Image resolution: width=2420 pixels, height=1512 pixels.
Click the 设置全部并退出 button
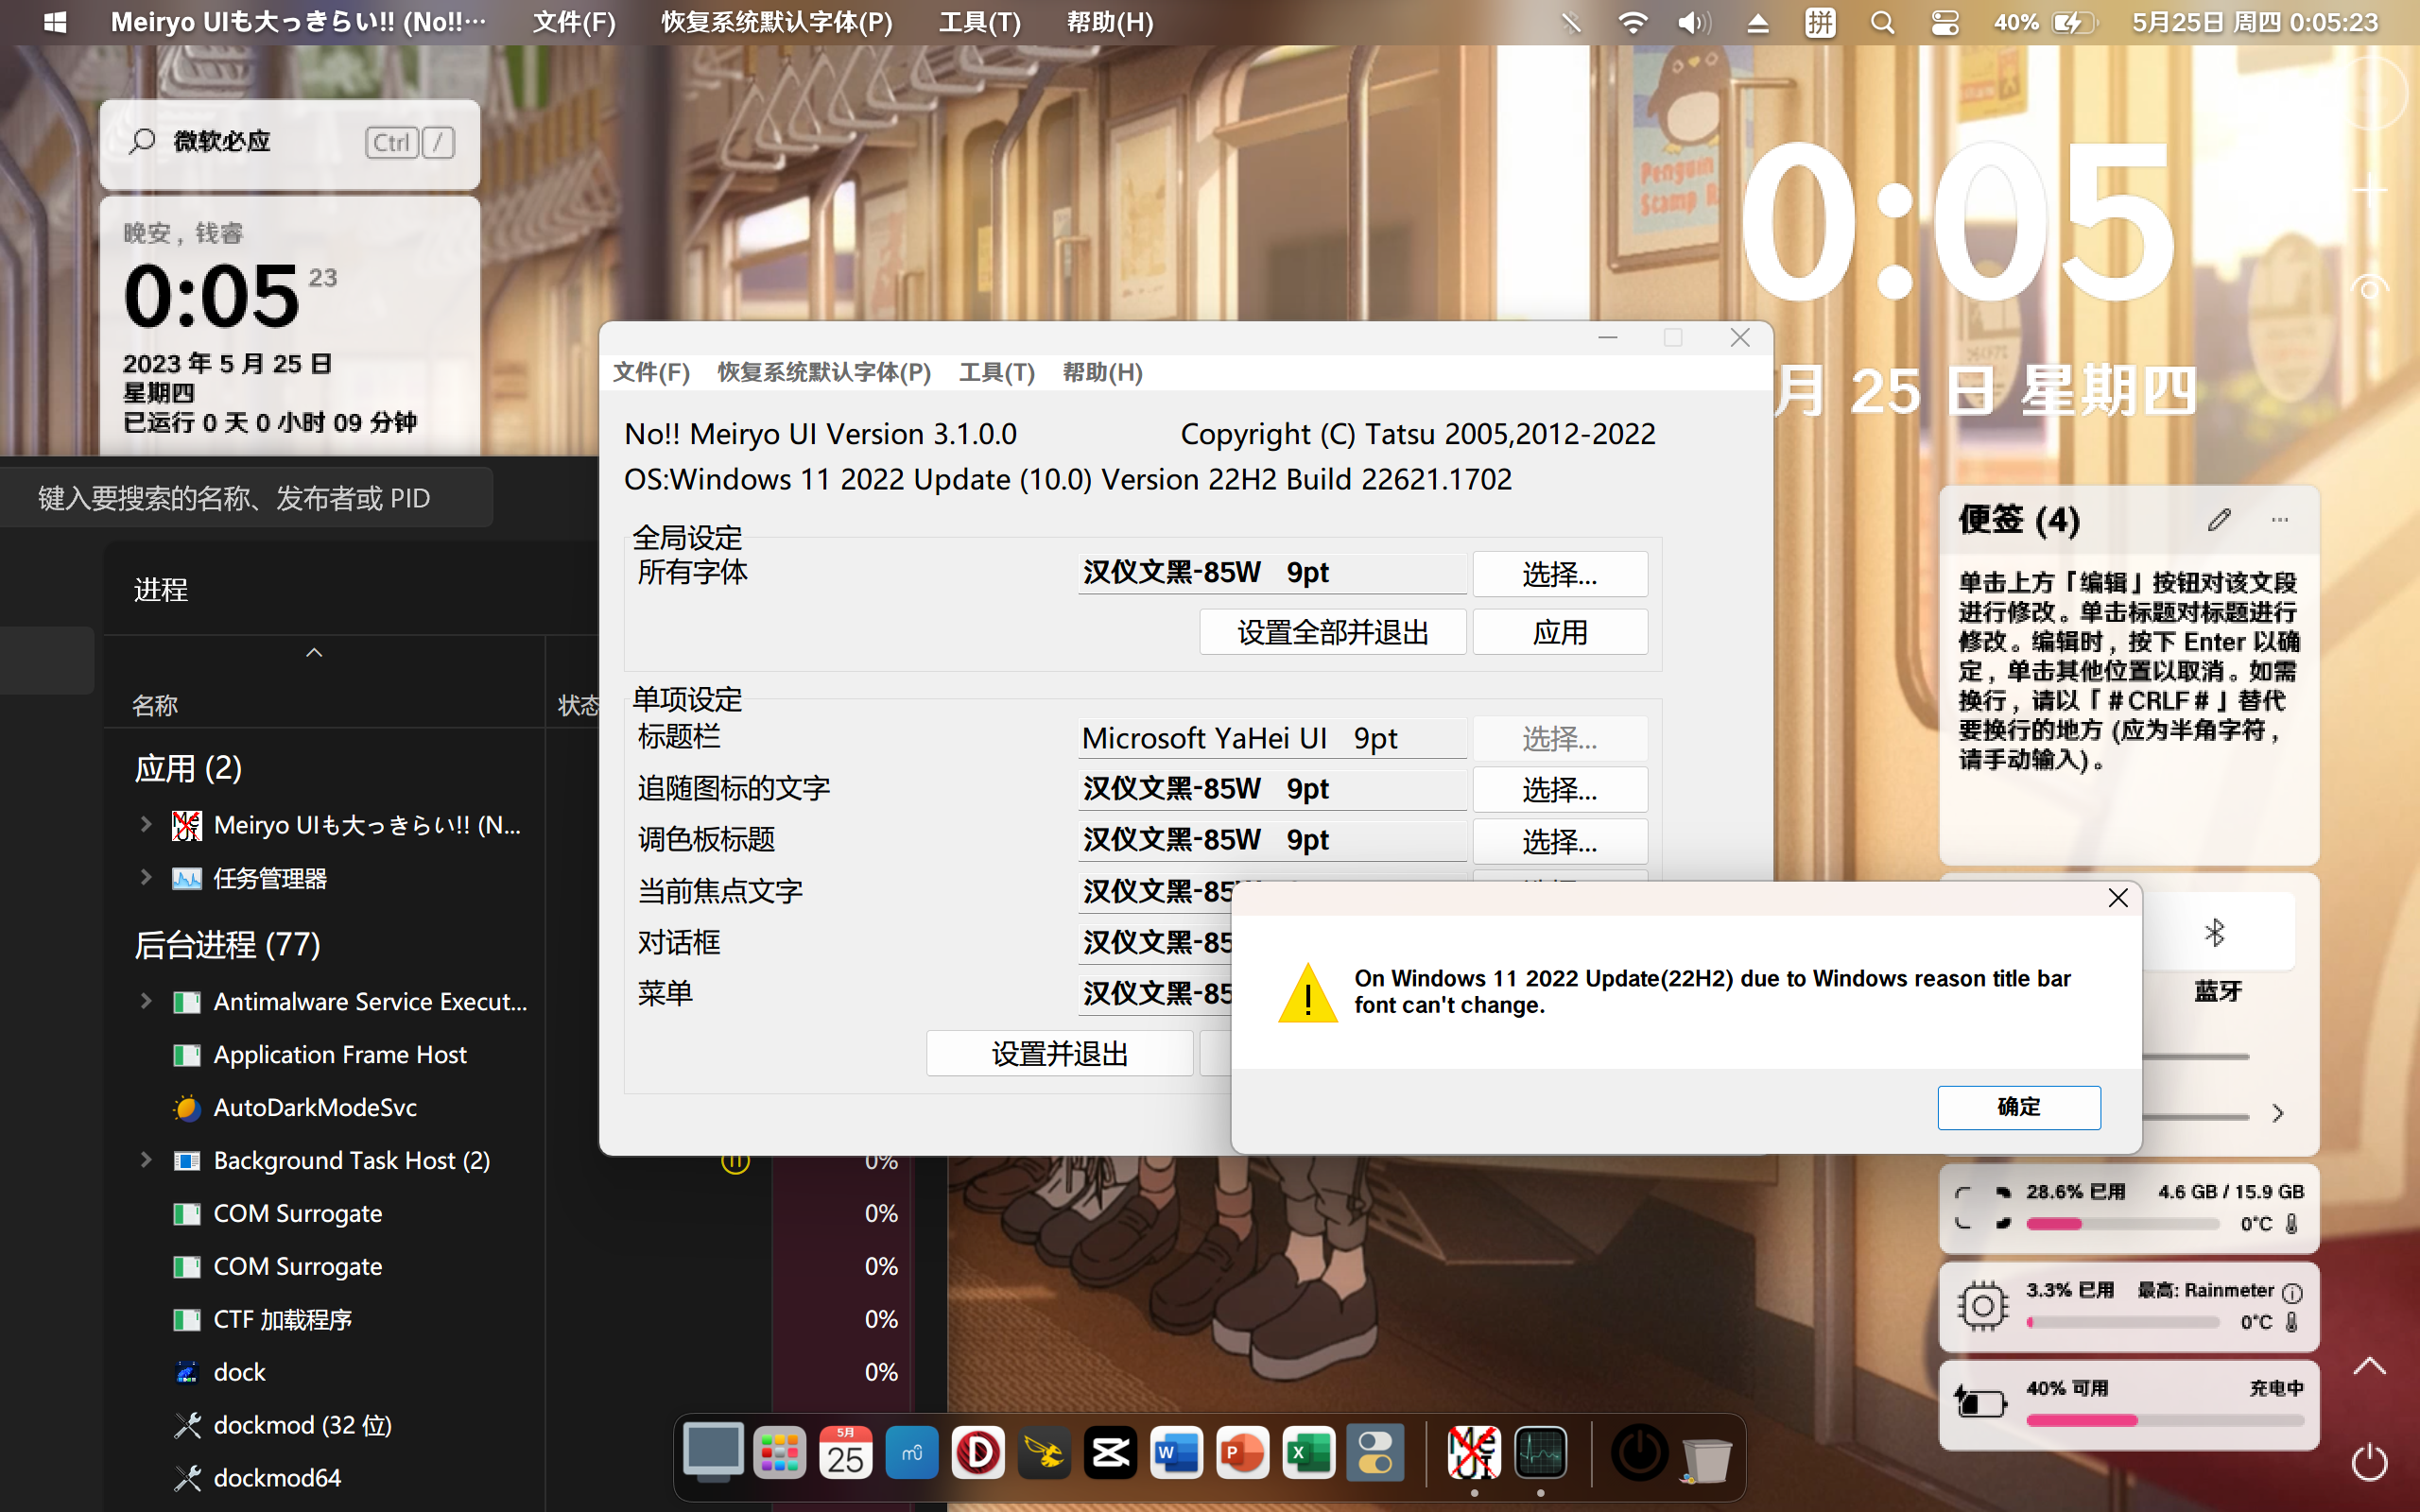[1333, 632]
